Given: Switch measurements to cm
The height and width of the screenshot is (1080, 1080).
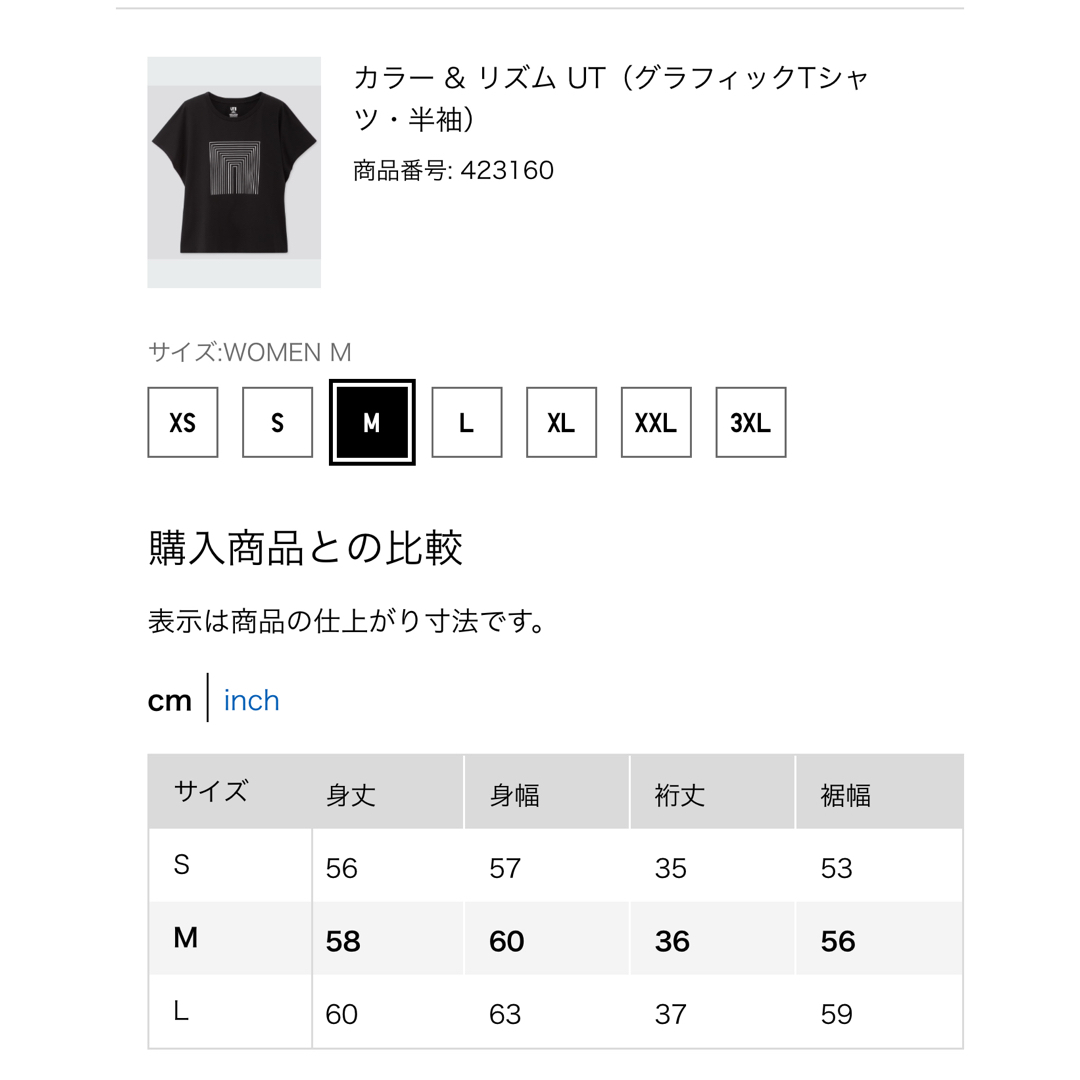Looking at the screenshot, I should (169, 701).
